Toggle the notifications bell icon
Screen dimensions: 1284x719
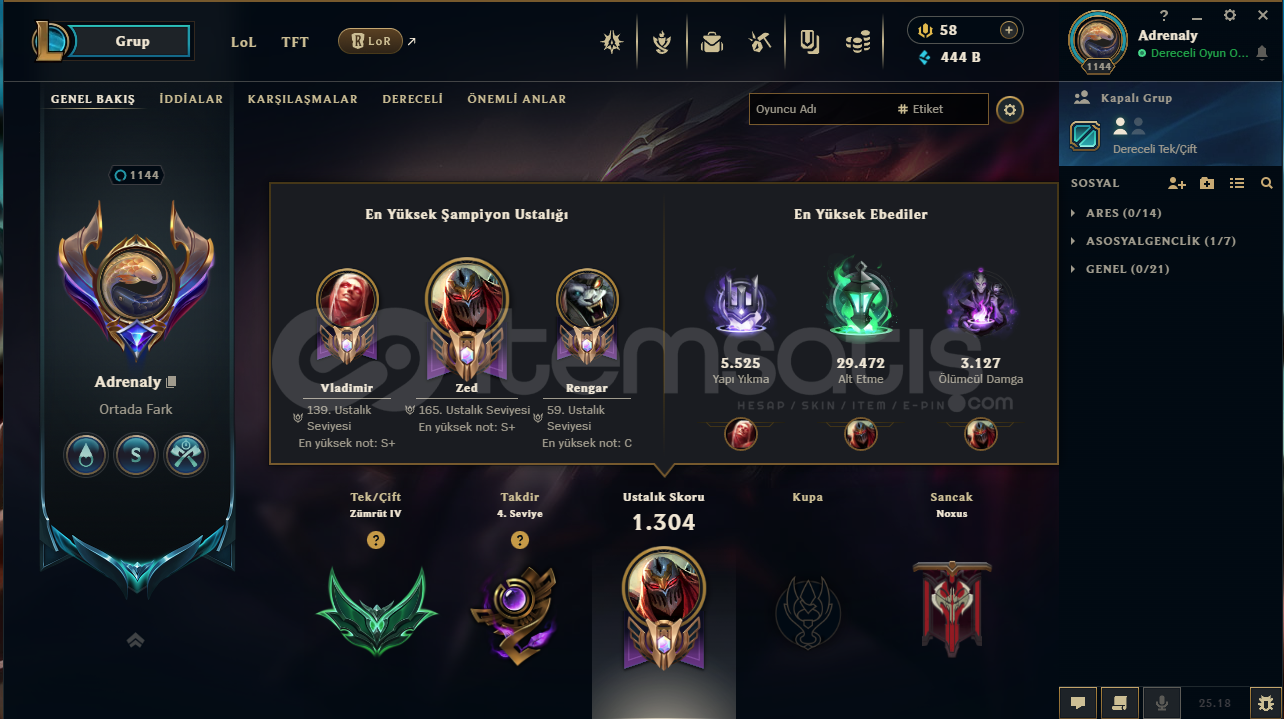[x=1262, y=53]
